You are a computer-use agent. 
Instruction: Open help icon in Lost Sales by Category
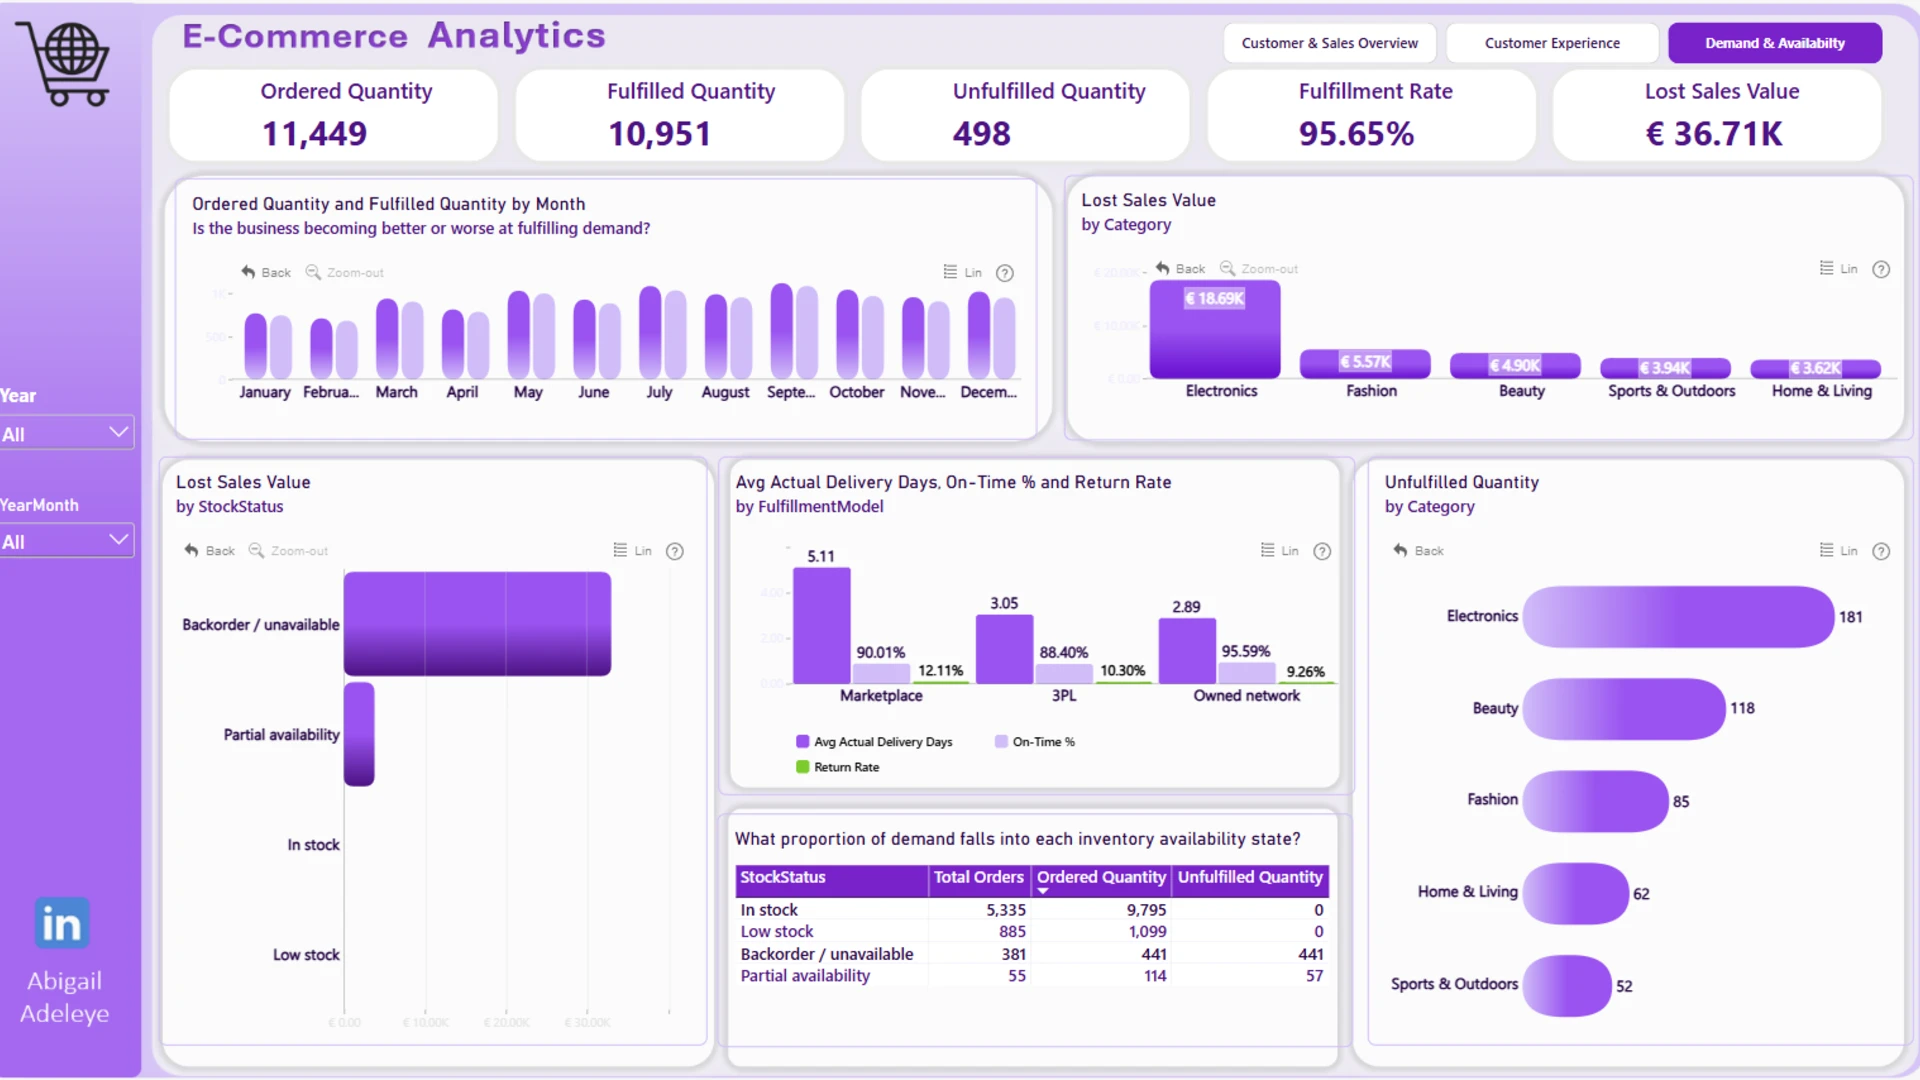coord(1881,269)
